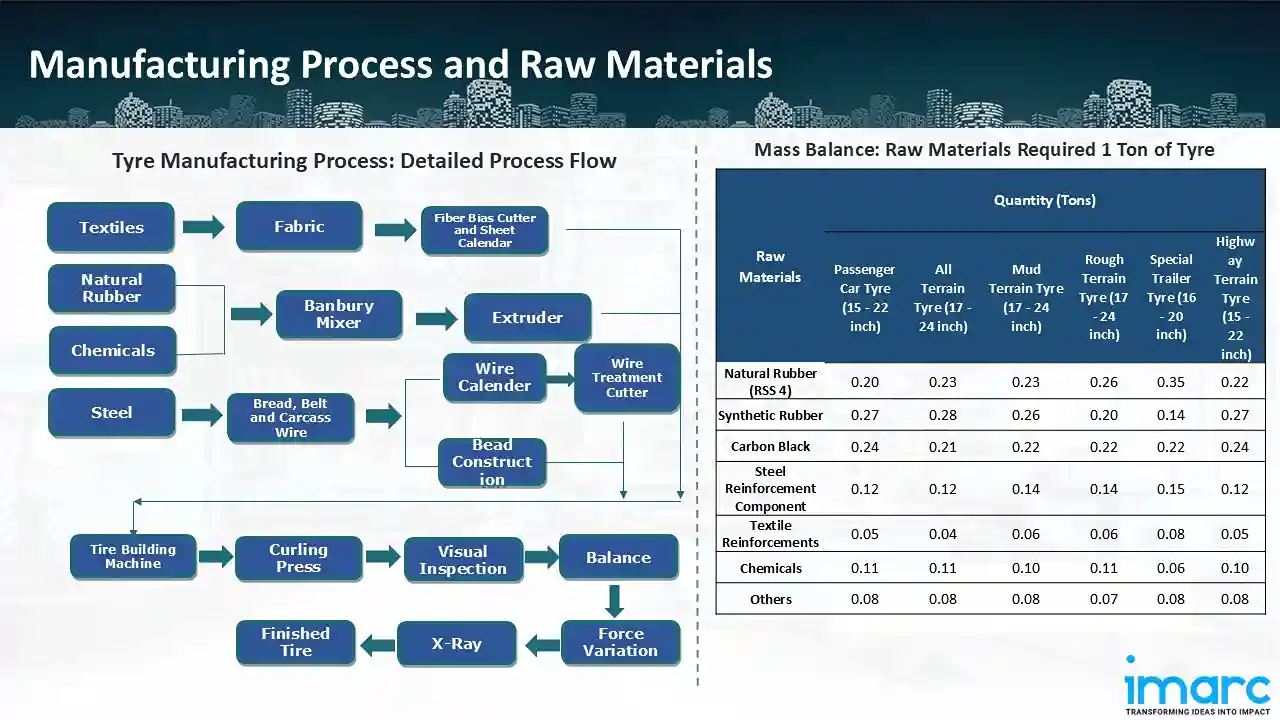Click the Raw Materials table header cell

(770, 267)
